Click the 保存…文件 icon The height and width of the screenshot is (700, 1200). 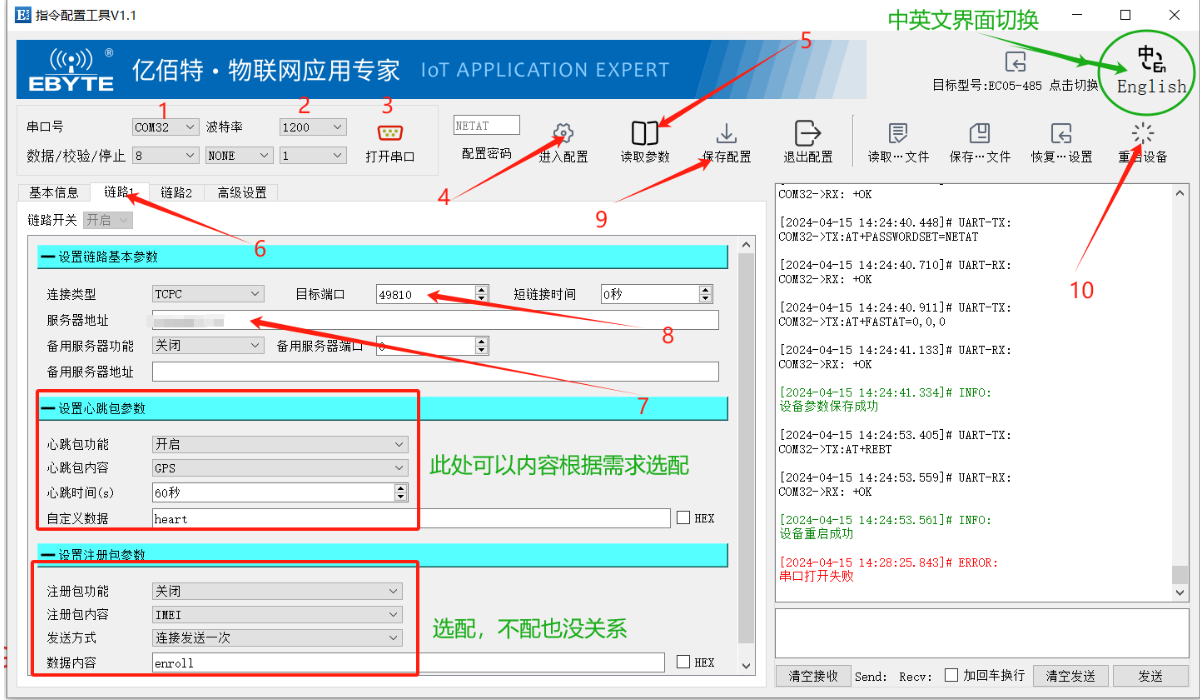[980, 133]
